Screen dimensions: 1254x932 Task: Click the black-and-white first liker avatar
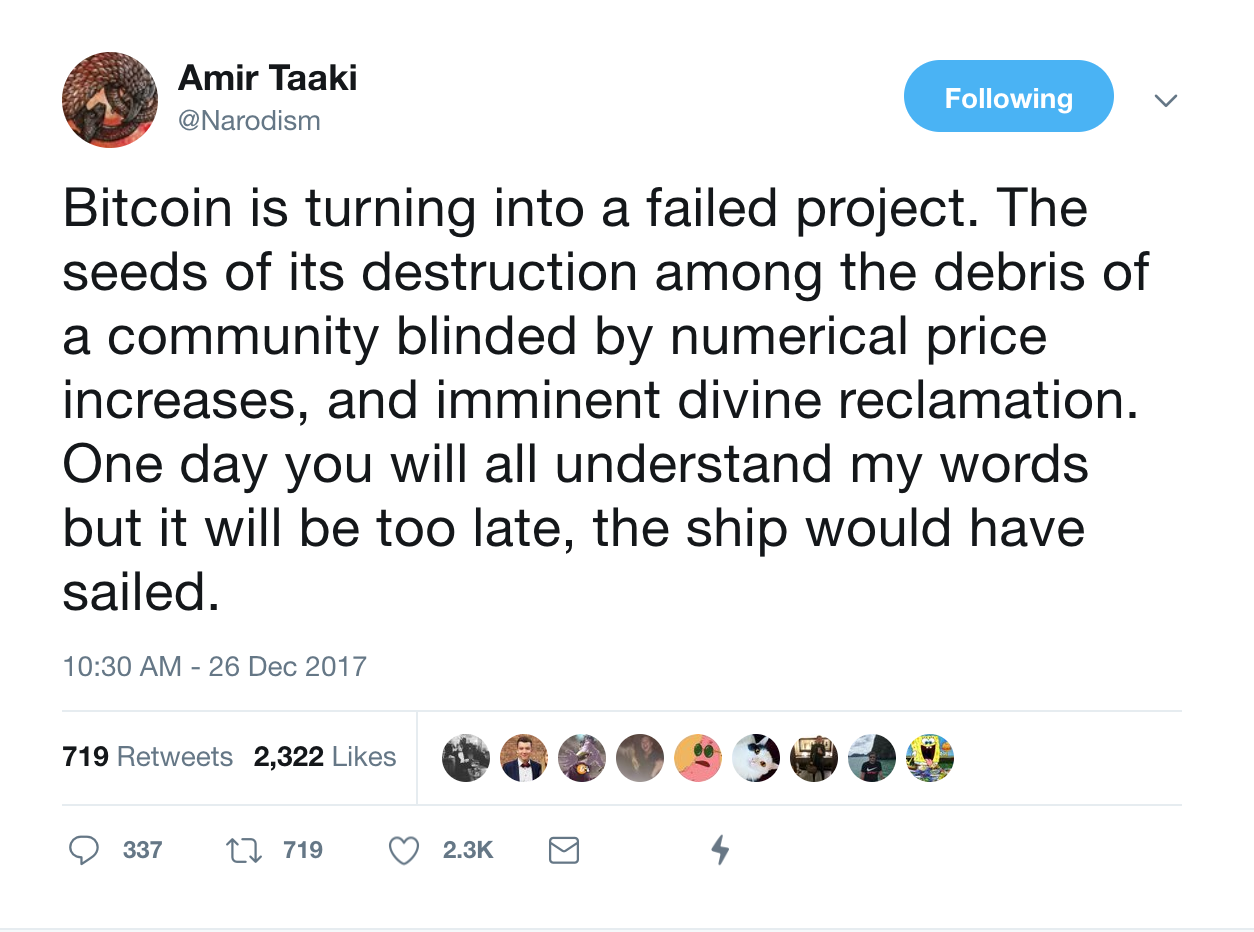click(x=466, y=758)
